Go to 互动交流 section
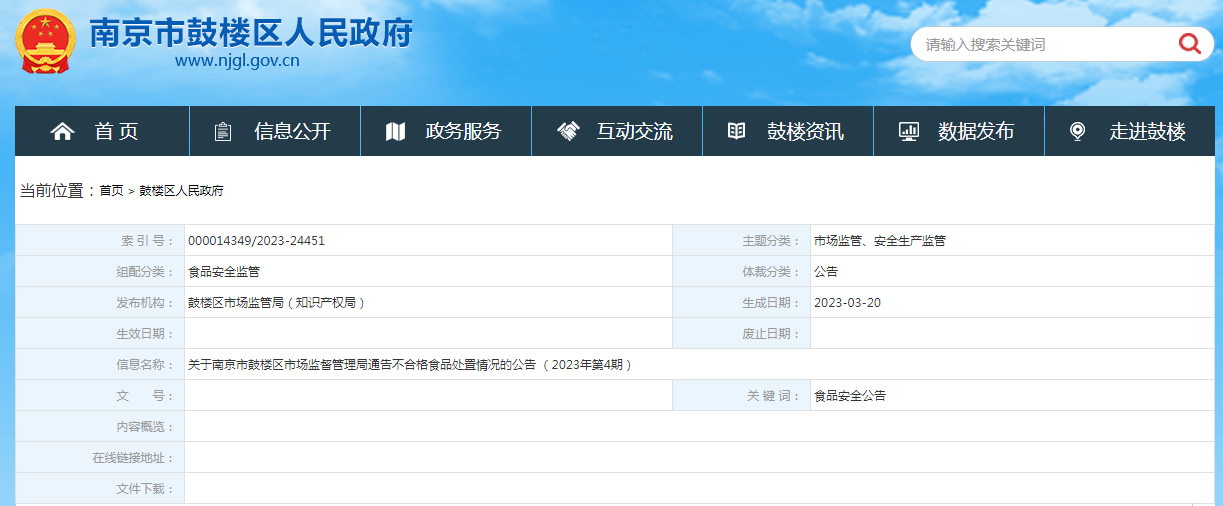 coord(635,132)
